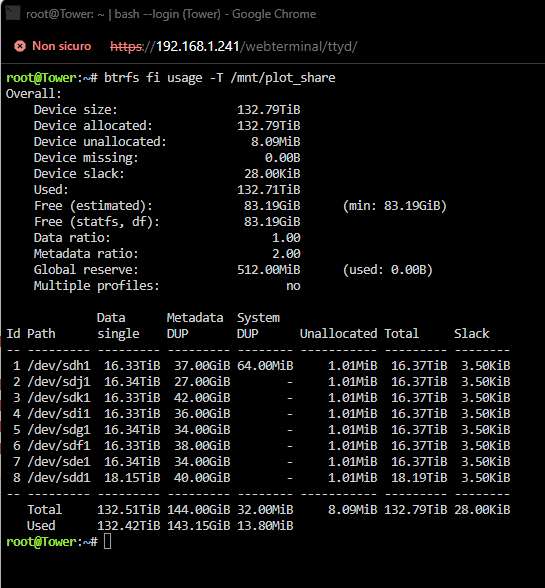545x588 pixels.
Task: Click the /dev/sdf1 path
Action: pos(59,446)
